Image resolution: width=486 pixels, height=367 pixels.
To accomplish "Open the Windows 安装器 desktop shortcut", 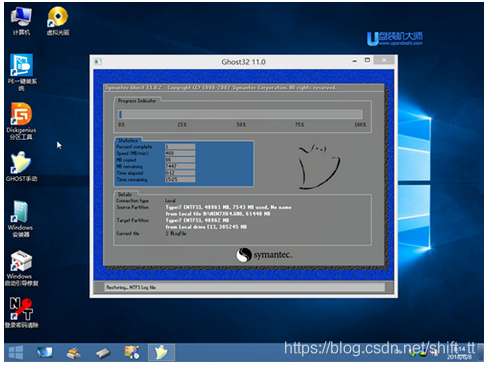I will pyautogui.click(x=21, y=219).
